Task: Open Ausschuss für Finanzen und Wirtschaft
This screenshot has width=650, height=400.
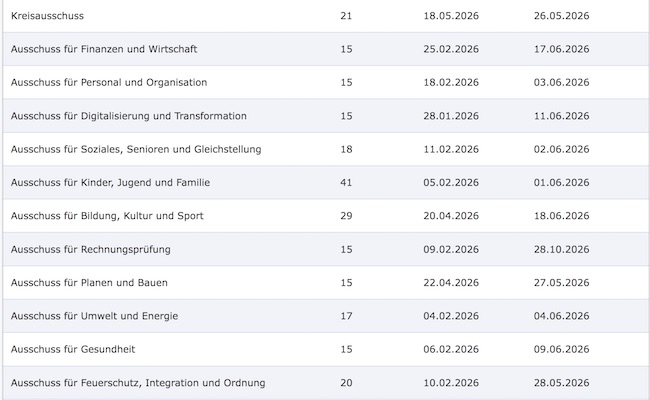Action: tap(104, 49)
